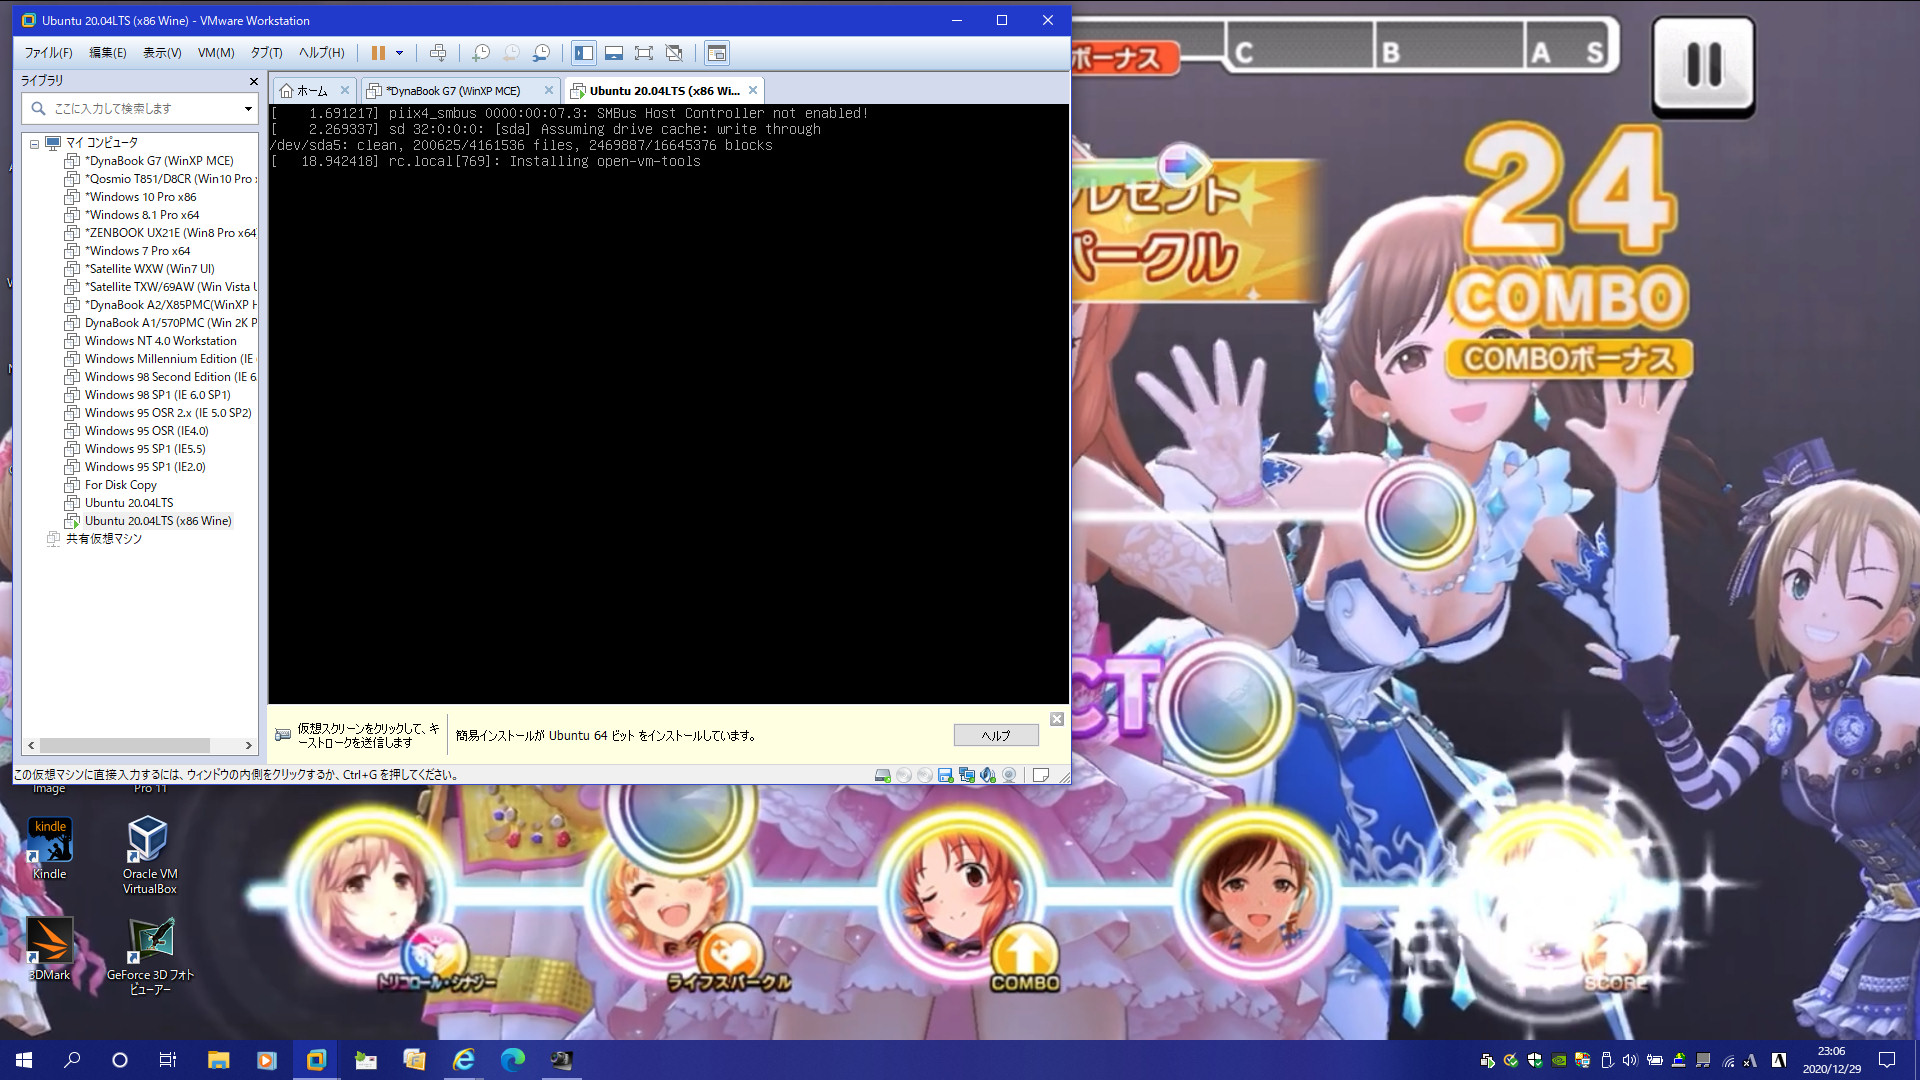This screenshot has height=1080, width=1920.
Task: Open 3DMark desktop shortcut
Action: click(49, 950)
